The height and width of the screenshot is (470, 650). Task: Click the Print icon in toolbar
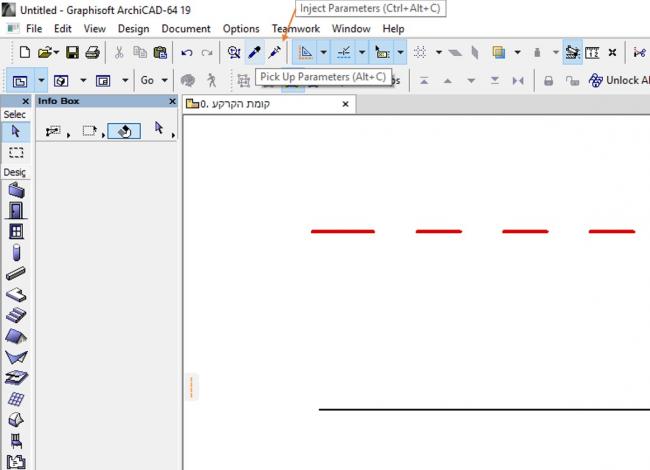tap(92, 52)
